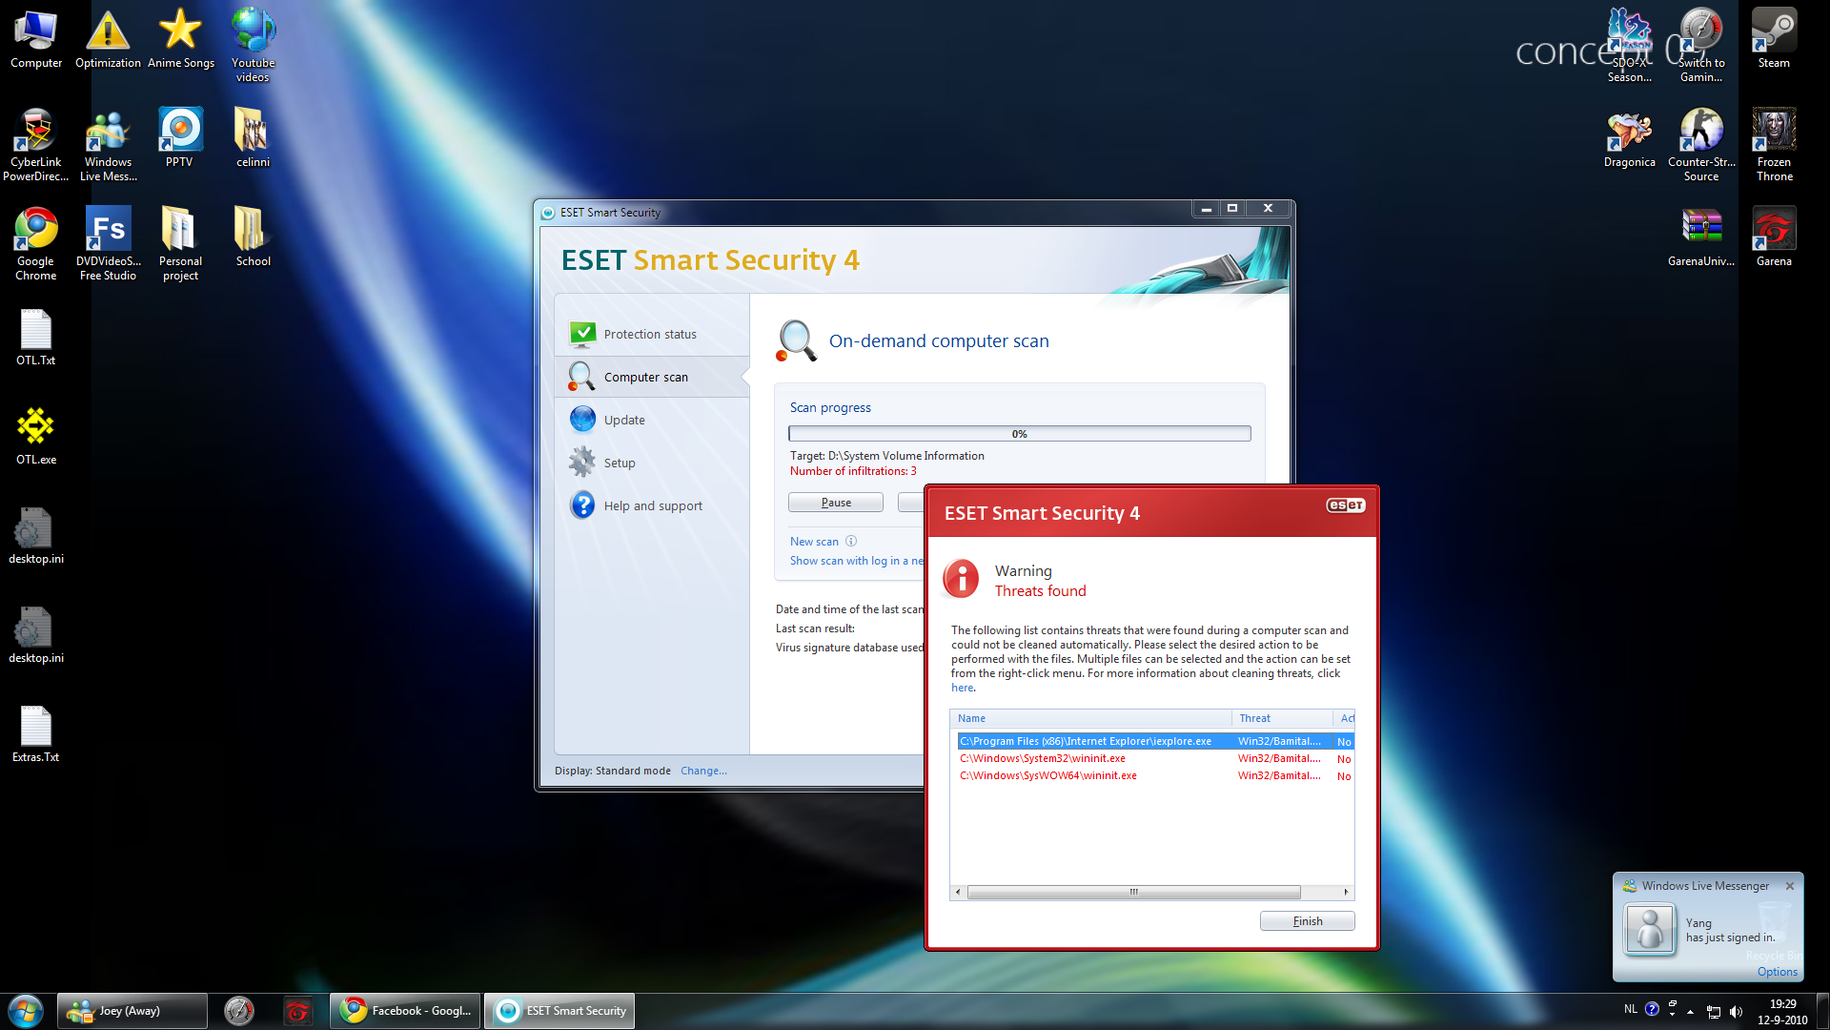This screenshot has width=1830, height=1030.
Task: Select the OTL.Txt file
Action: pos(36,337)
